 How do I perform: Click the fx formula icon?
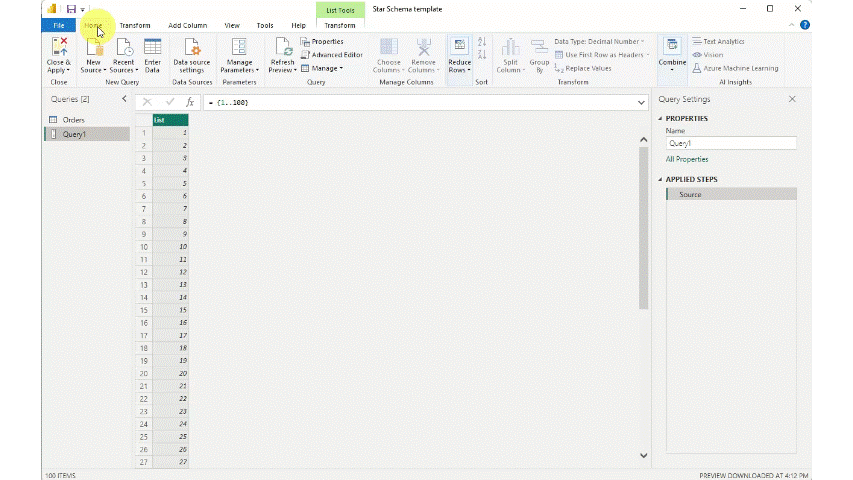(190, 103)
